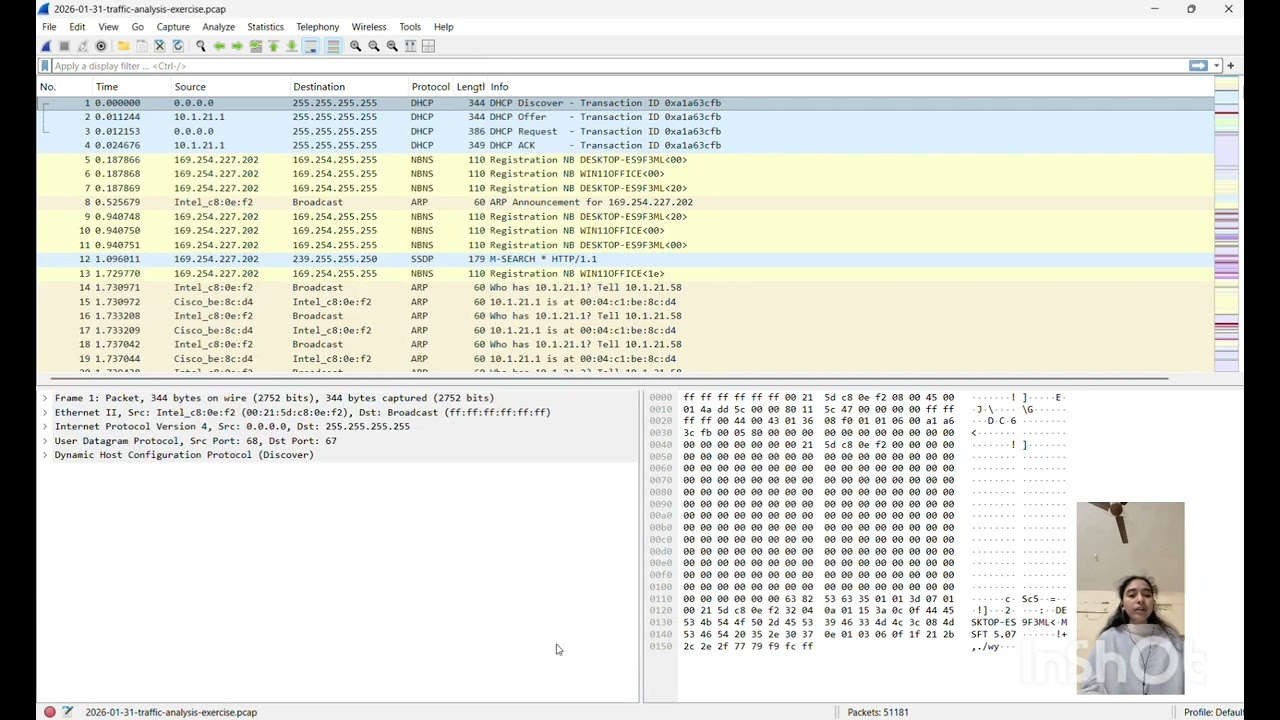Open the Statistics menu
Image resolution: width=1280 pixels, height=720 pixels.
tap(265, 27)
